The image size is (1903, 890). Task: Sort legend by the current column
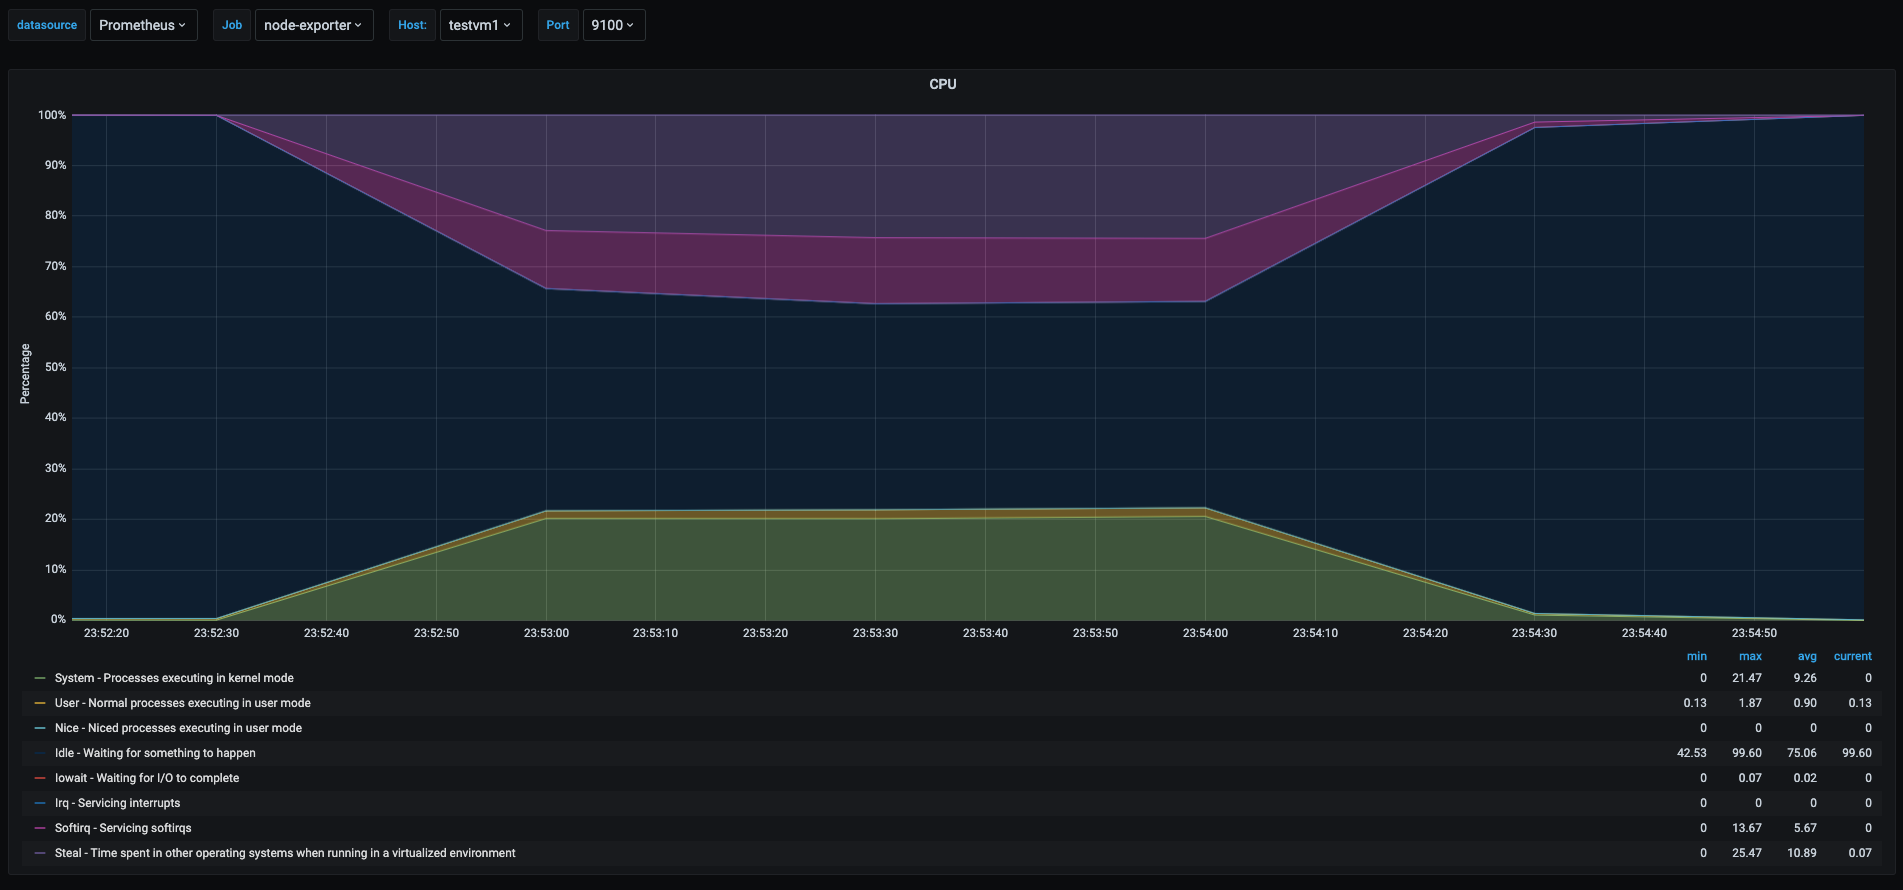click(x=1852, y=656)
